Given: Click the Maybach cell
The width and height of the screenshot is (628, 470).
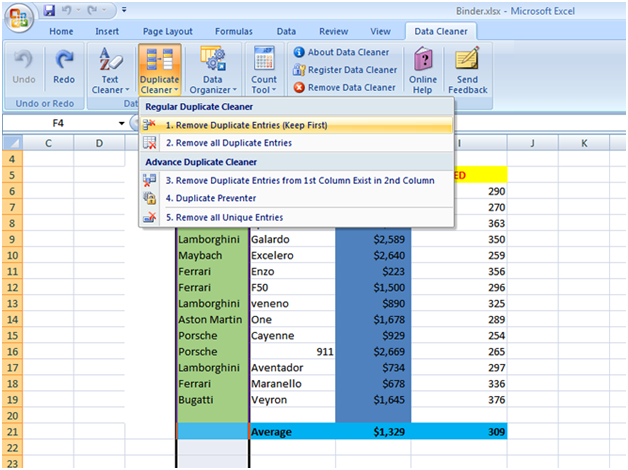Looking at the screenshot, I should 212,255.
